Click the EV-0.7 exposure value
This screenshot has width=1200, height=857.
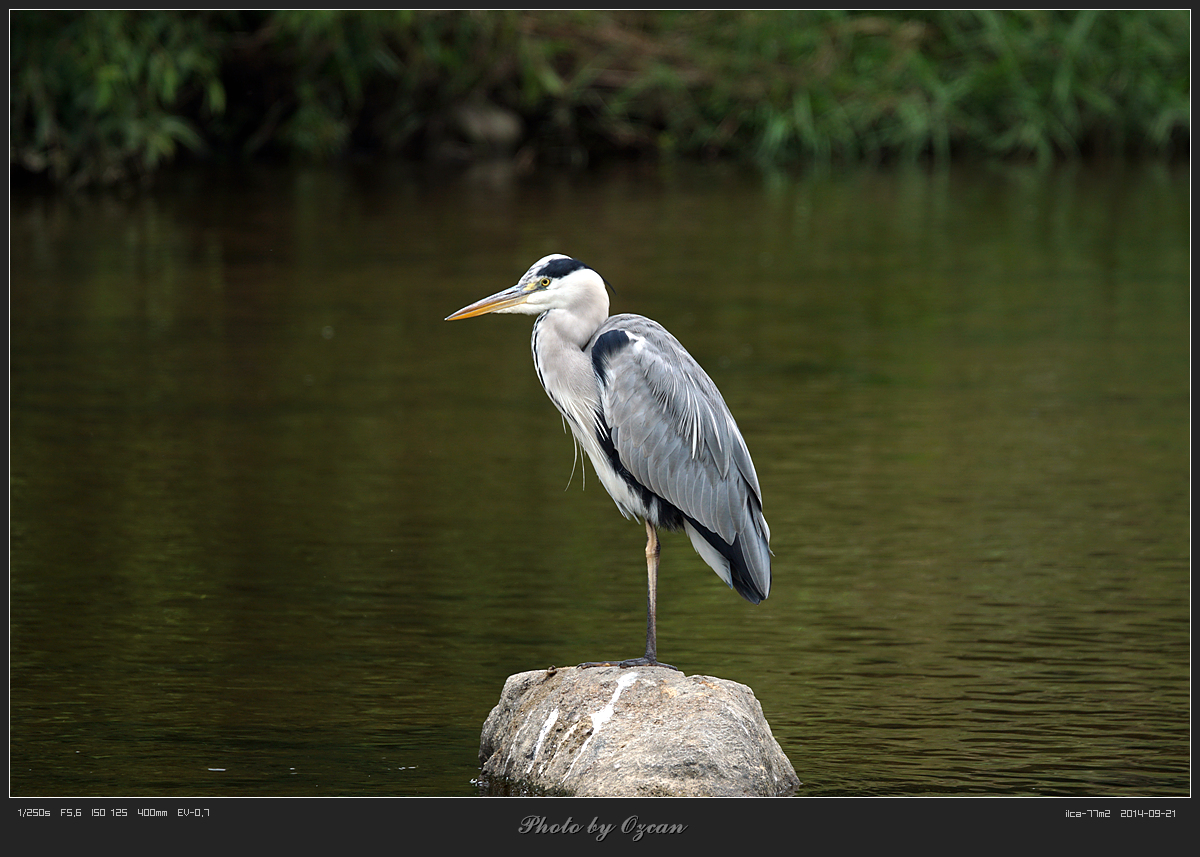tap(193, 813)
